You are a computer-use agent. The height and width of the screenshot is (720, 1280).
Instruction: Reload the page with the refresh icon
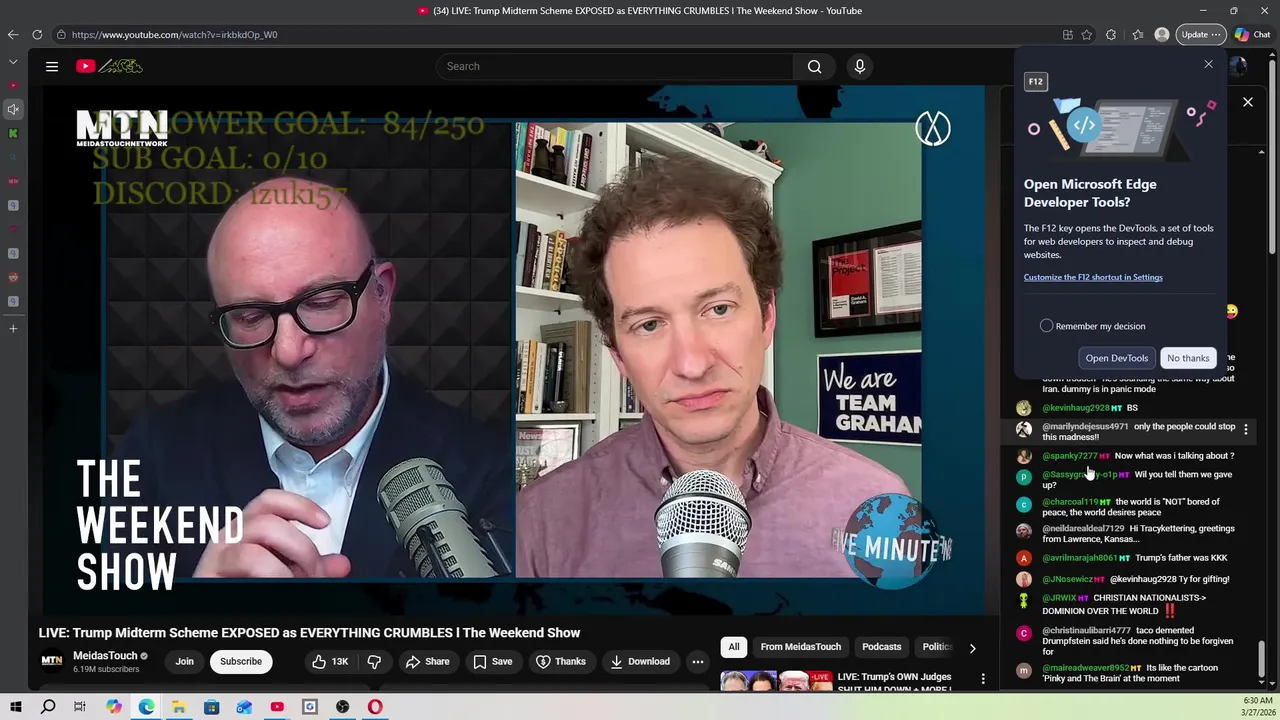(x=37, y=34)
